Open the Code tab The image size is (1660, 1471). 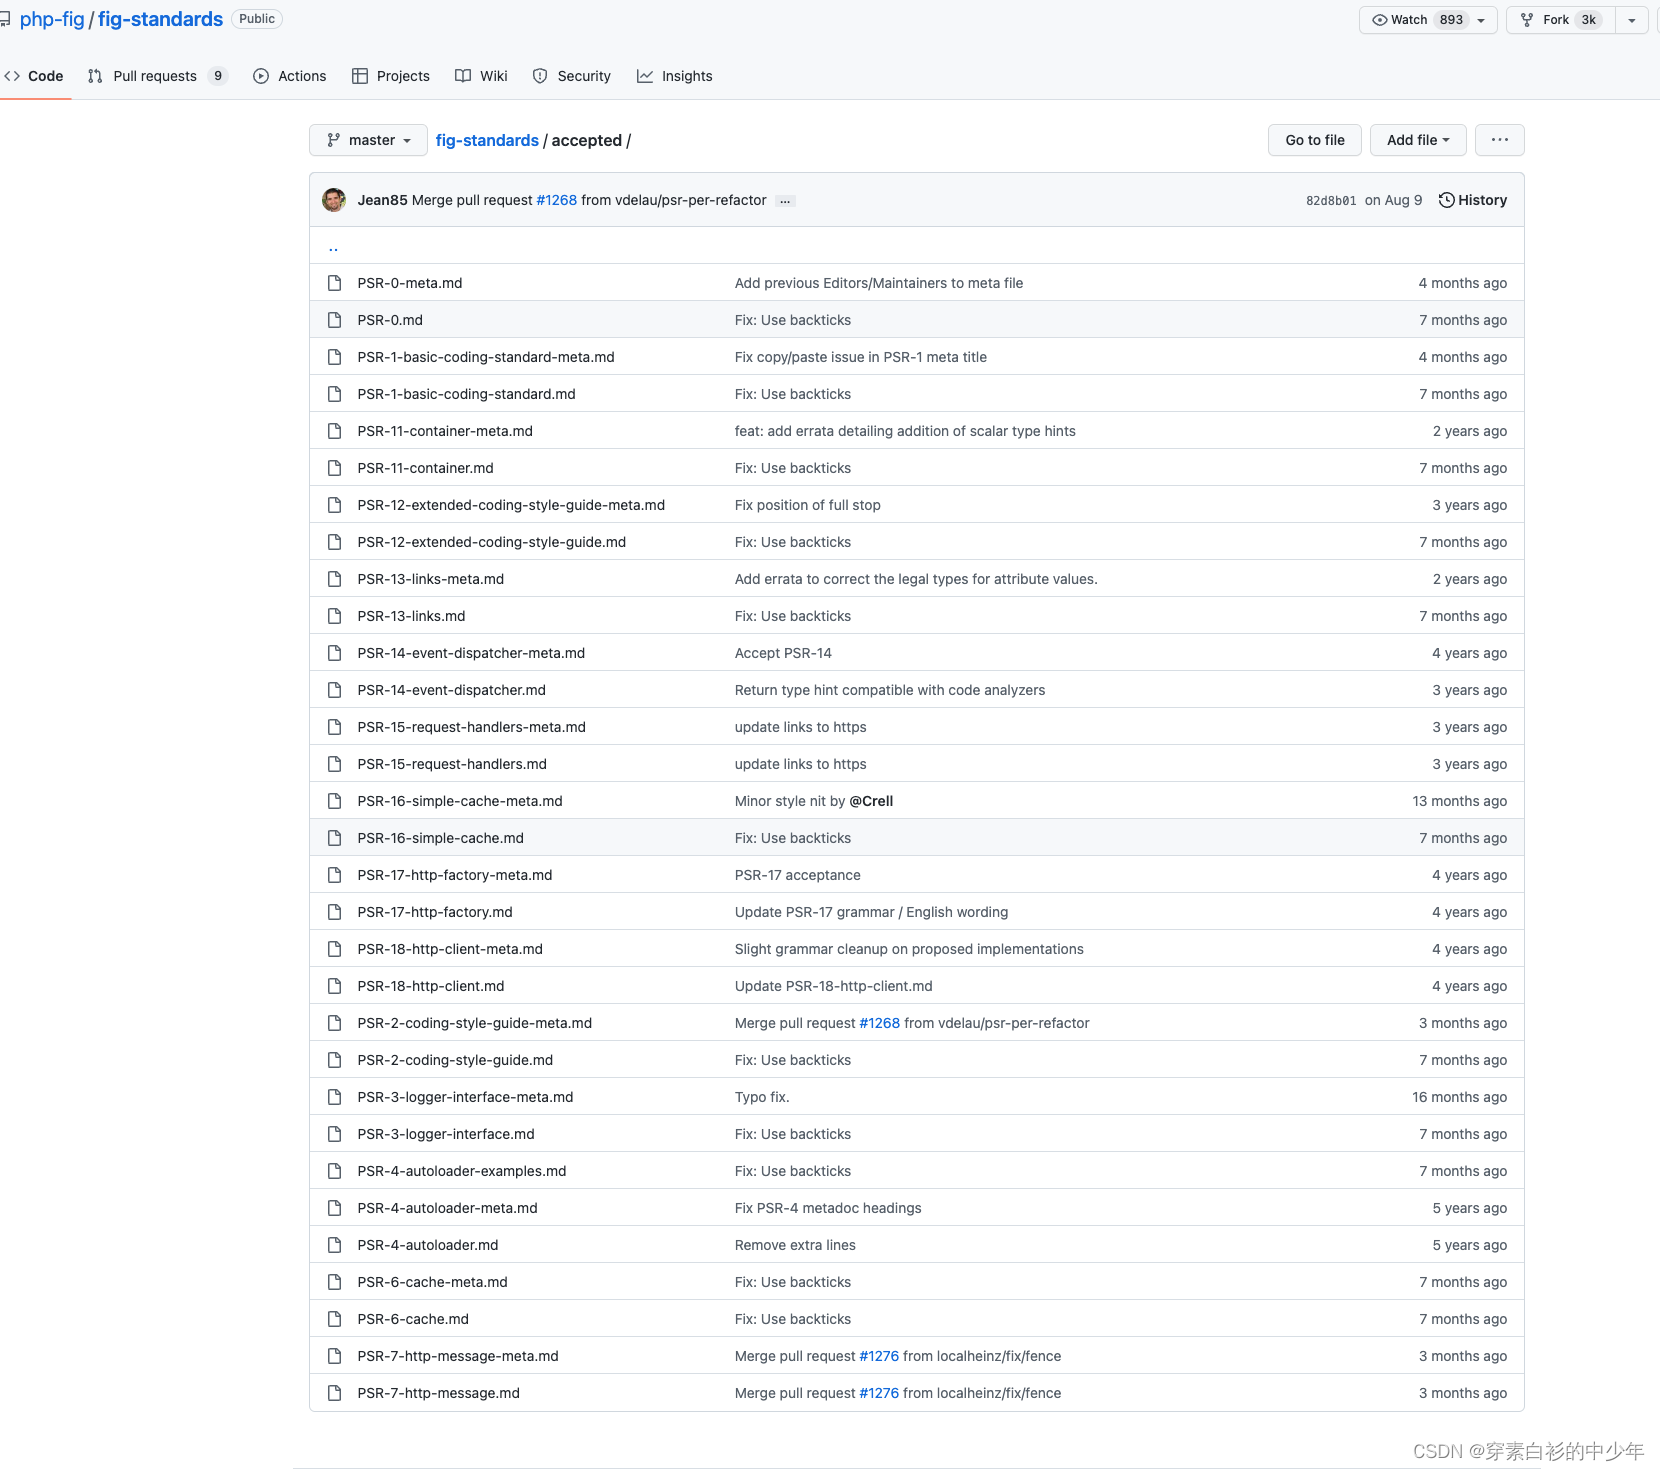[x=34, y=76]
